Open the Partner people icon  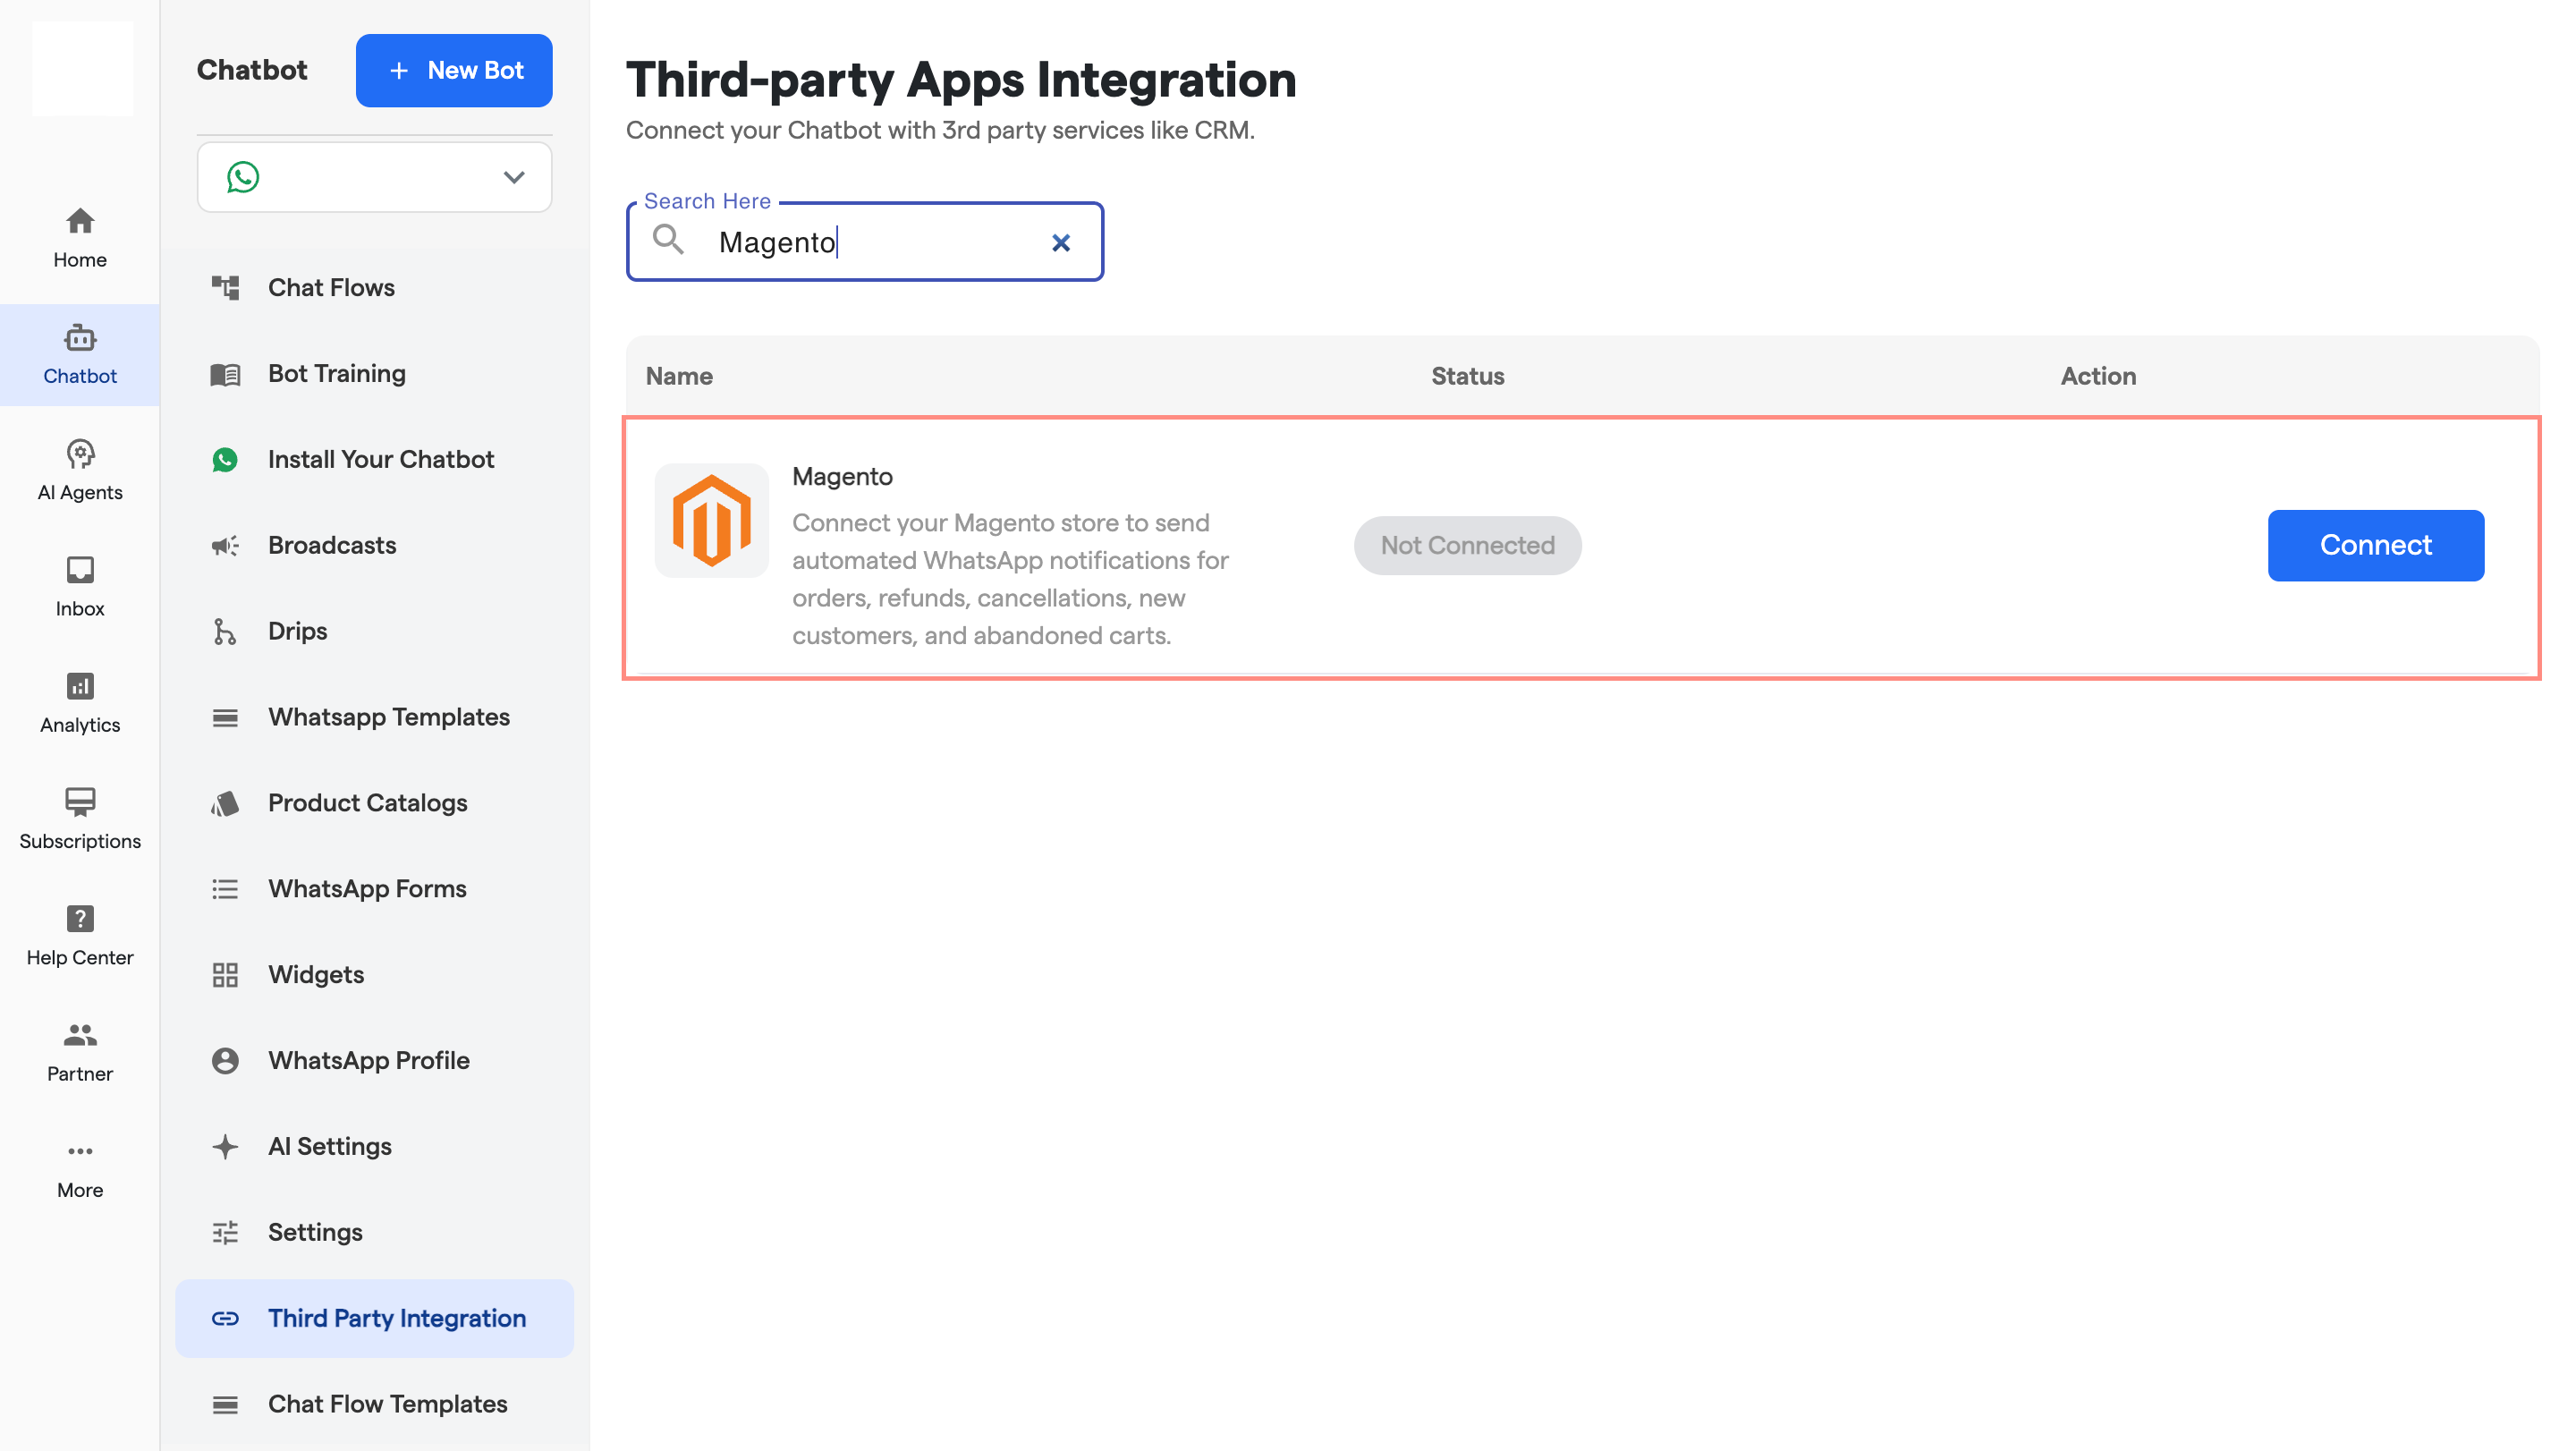[x=80, y=1035]
